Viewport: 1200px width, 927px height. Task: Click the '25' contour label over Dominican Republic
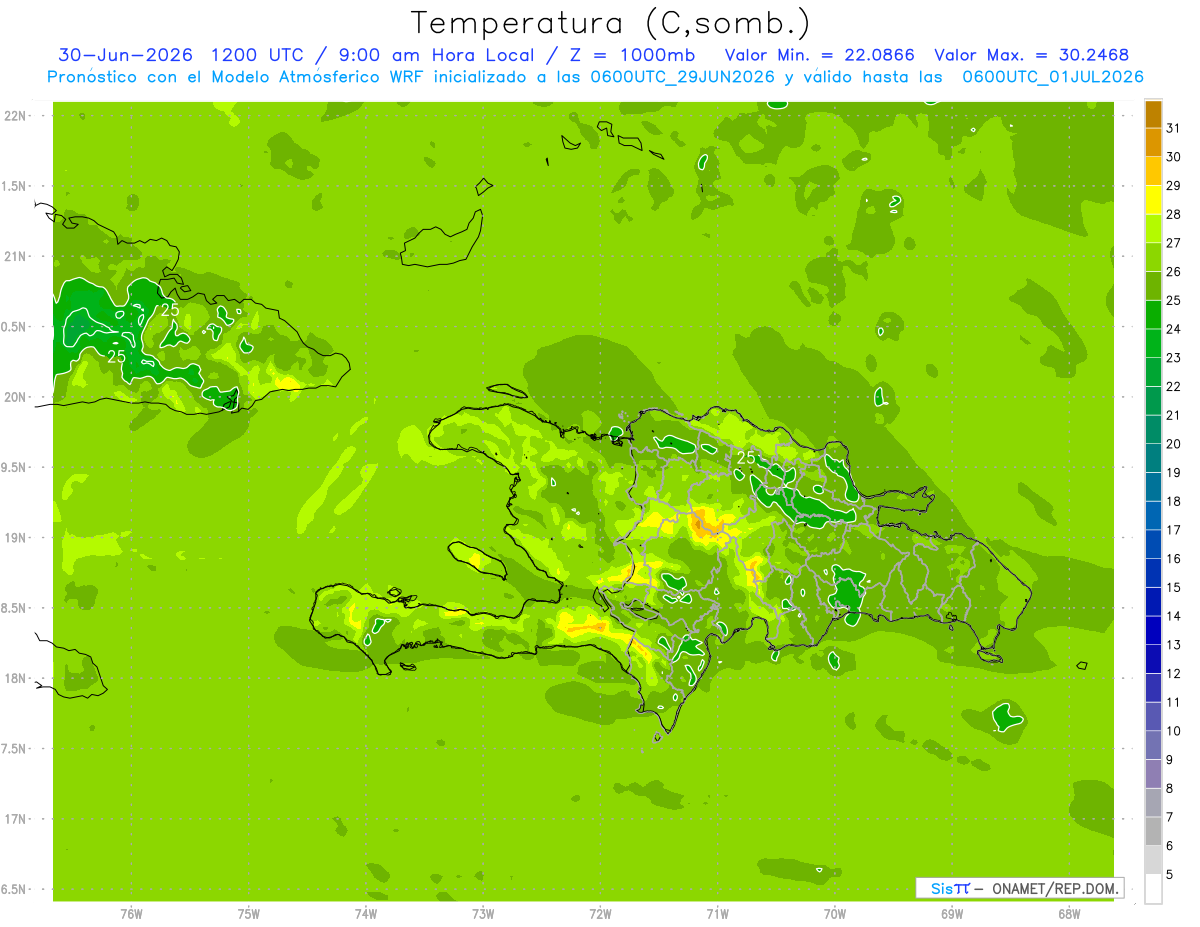pyautogui.click(x=745, y=457)
